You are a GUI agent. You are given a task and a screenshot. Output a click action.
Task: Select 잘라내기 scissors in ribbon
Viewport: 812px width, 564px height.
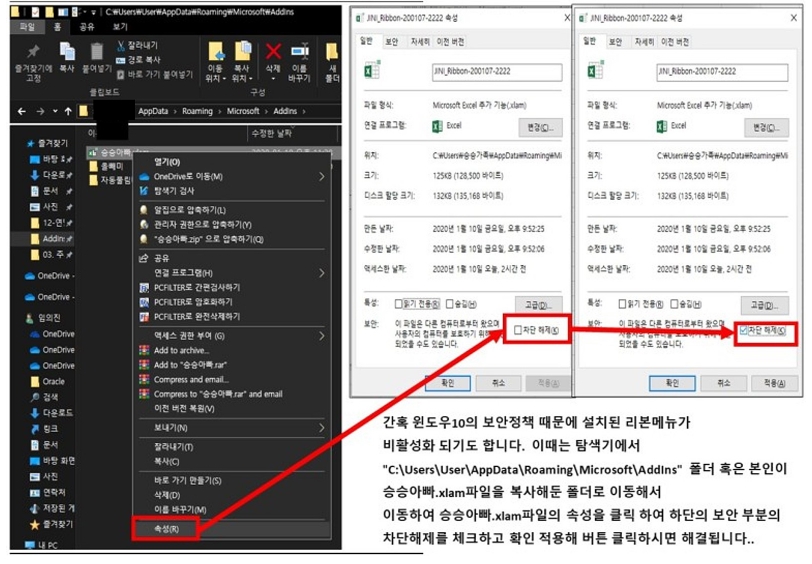(137, 46)
